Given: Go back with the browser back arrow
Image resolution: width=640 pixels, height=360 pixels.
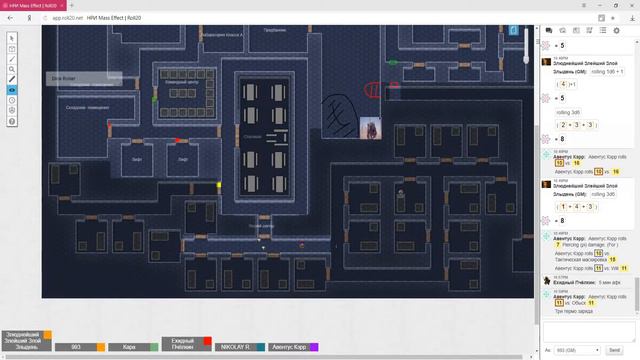Looking at the screenshot, I should coord(10,18).
